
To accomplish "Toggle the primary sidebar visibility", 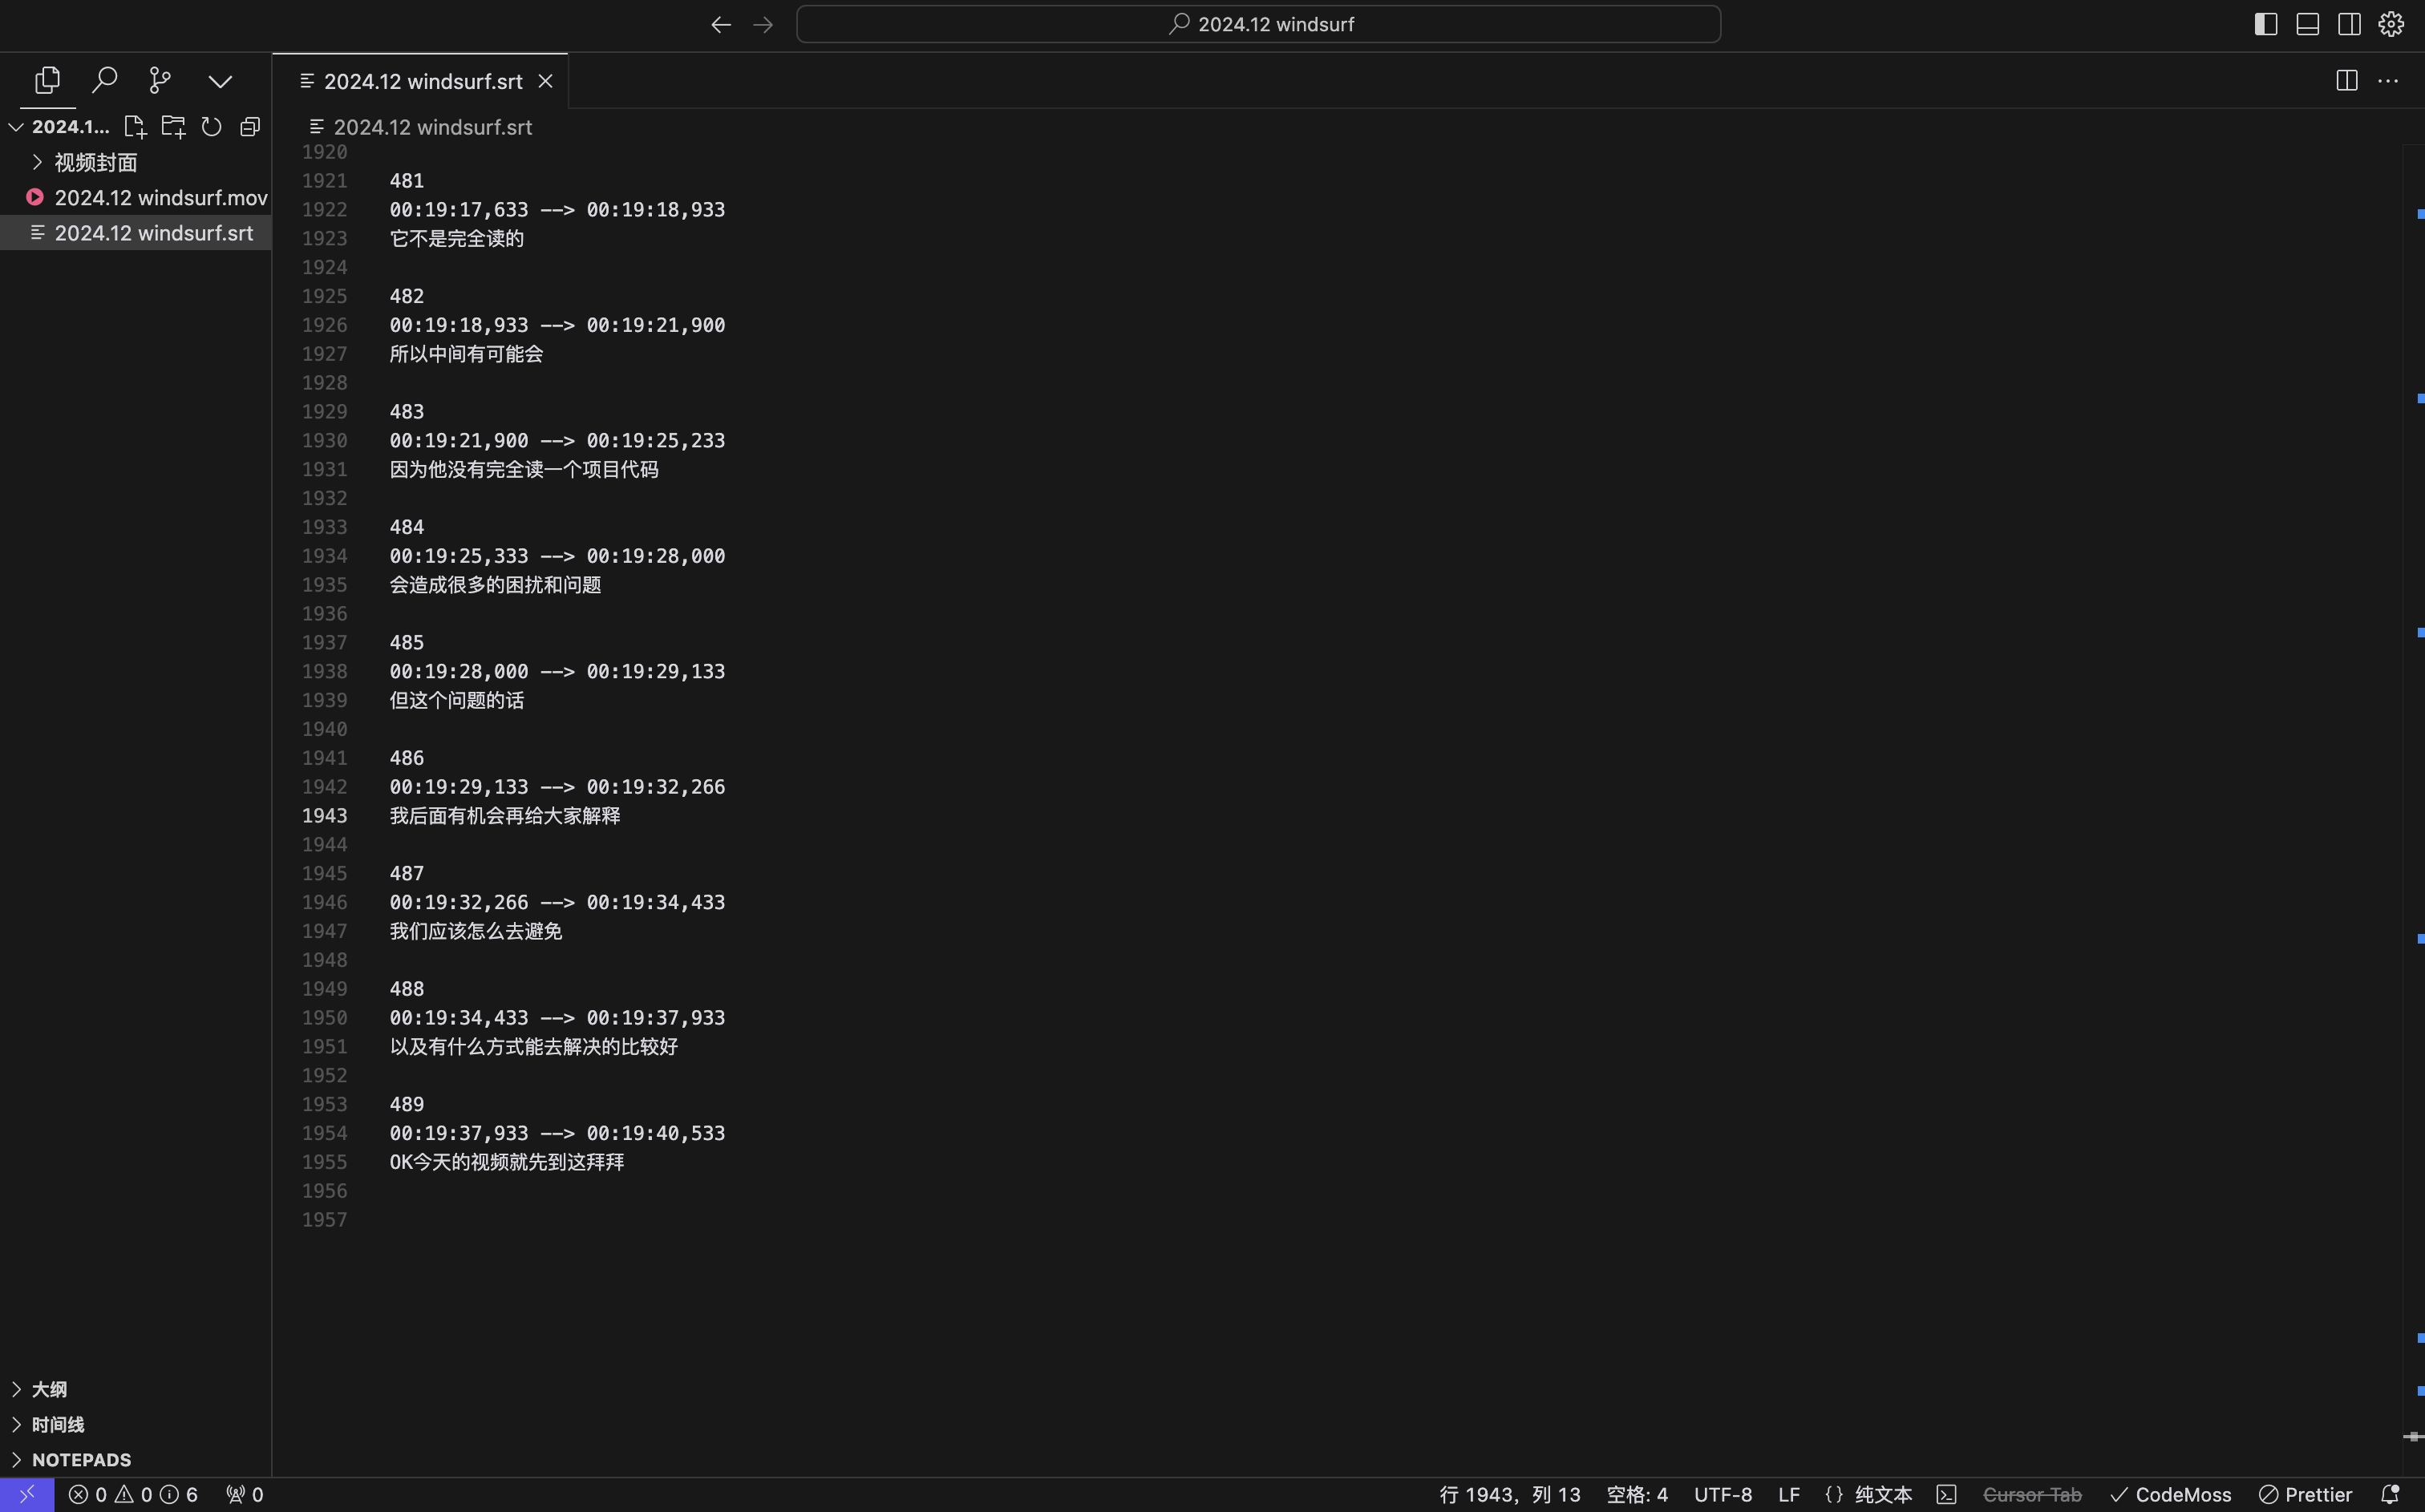I will pyautogui.click(x=2266, y=23).
